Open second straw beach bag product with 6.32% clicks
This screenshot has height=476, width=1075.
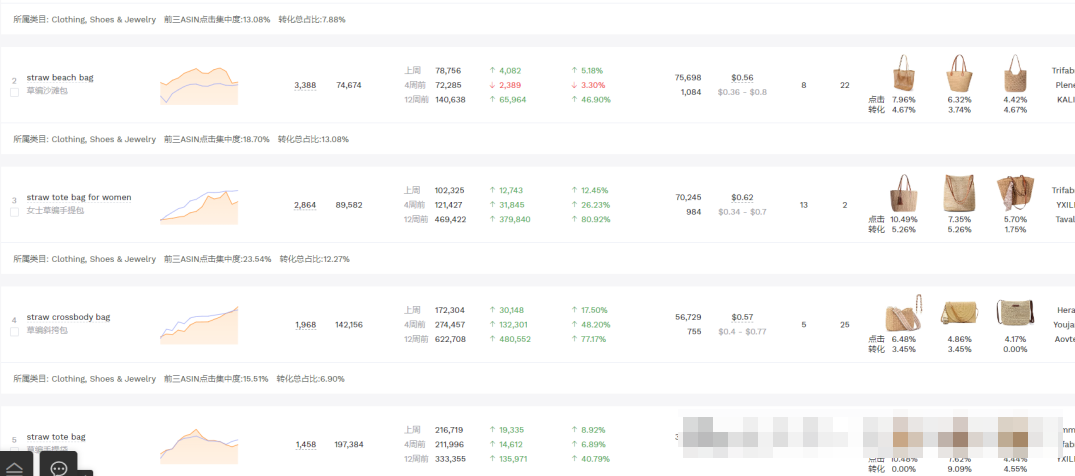point(959,73)
